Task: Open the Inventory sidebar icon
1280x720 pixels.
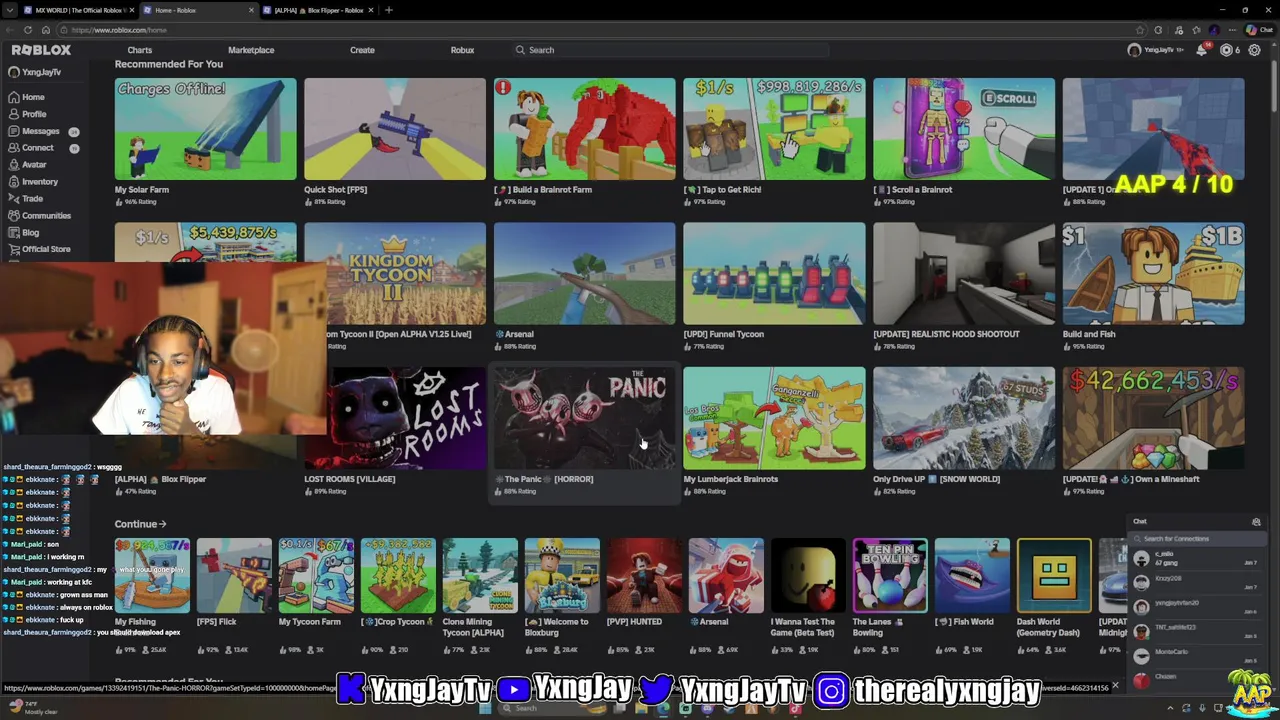Action: click(x=14, y=182)
